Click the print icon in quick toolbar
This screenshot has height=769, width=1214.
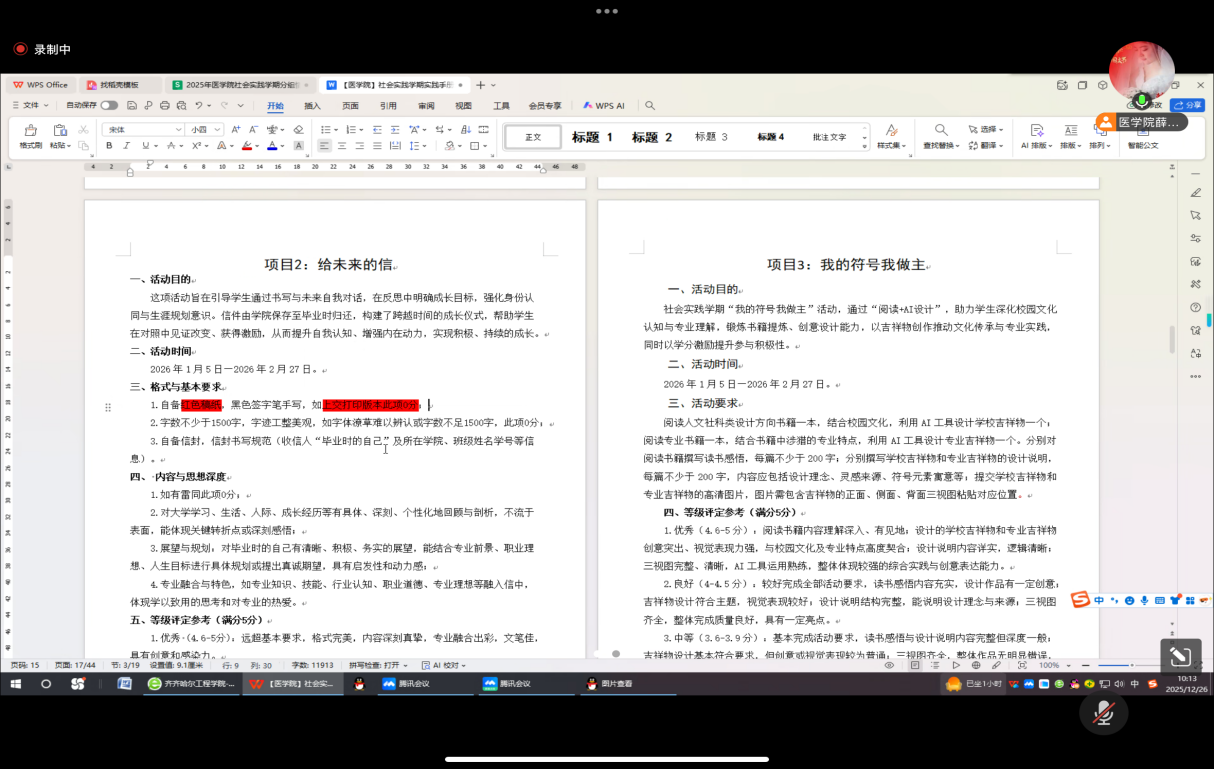pyautogui.click(x=164, y=105)
